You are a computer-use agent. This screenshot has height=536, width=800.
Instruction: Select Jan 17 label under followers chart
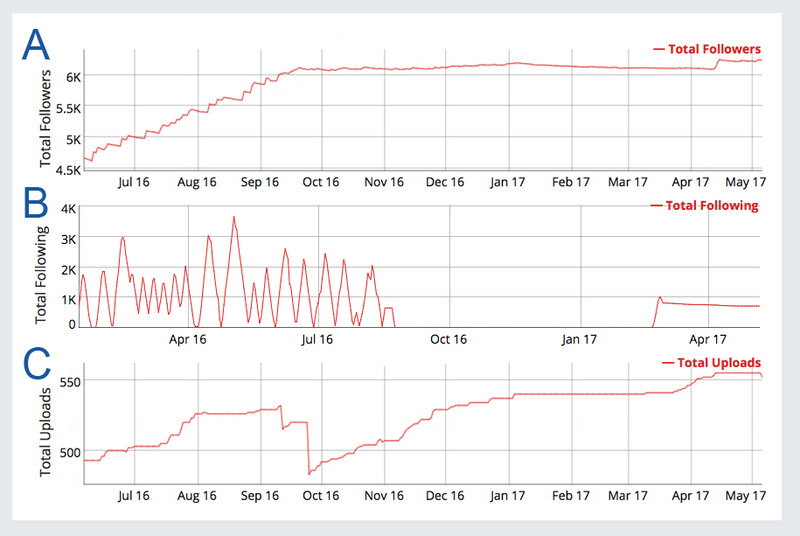[x=507, y=182]
